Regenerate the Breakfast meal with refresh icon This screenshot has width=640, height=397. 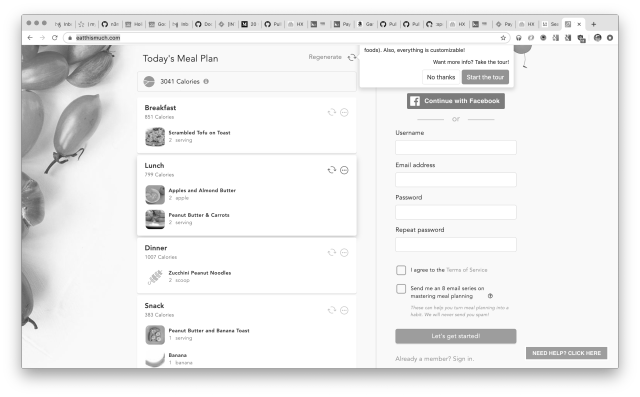pos(332,112)
